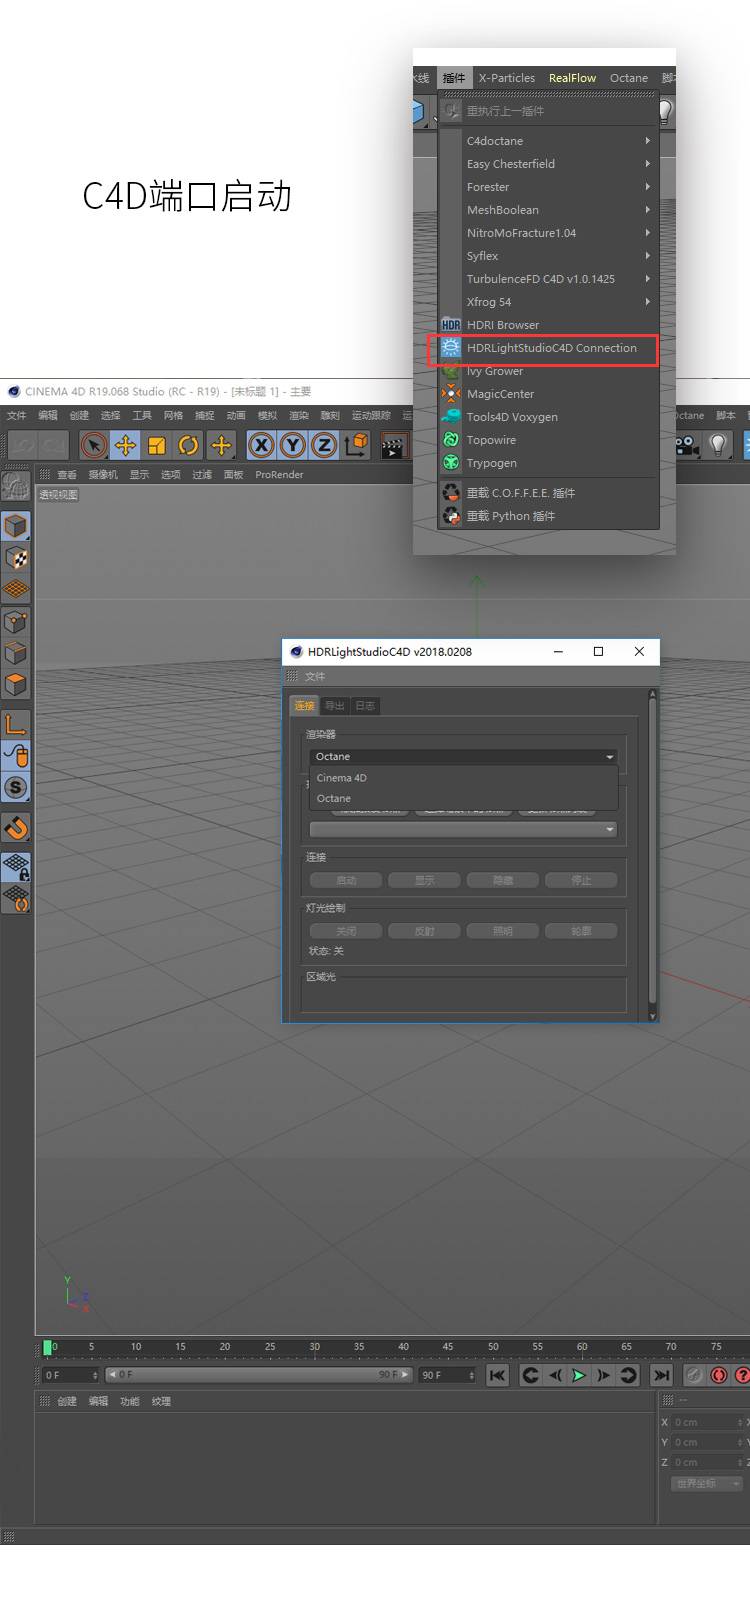
Task: Click the HDRI Browser icon in plugin menu
Action: point(451,325)
